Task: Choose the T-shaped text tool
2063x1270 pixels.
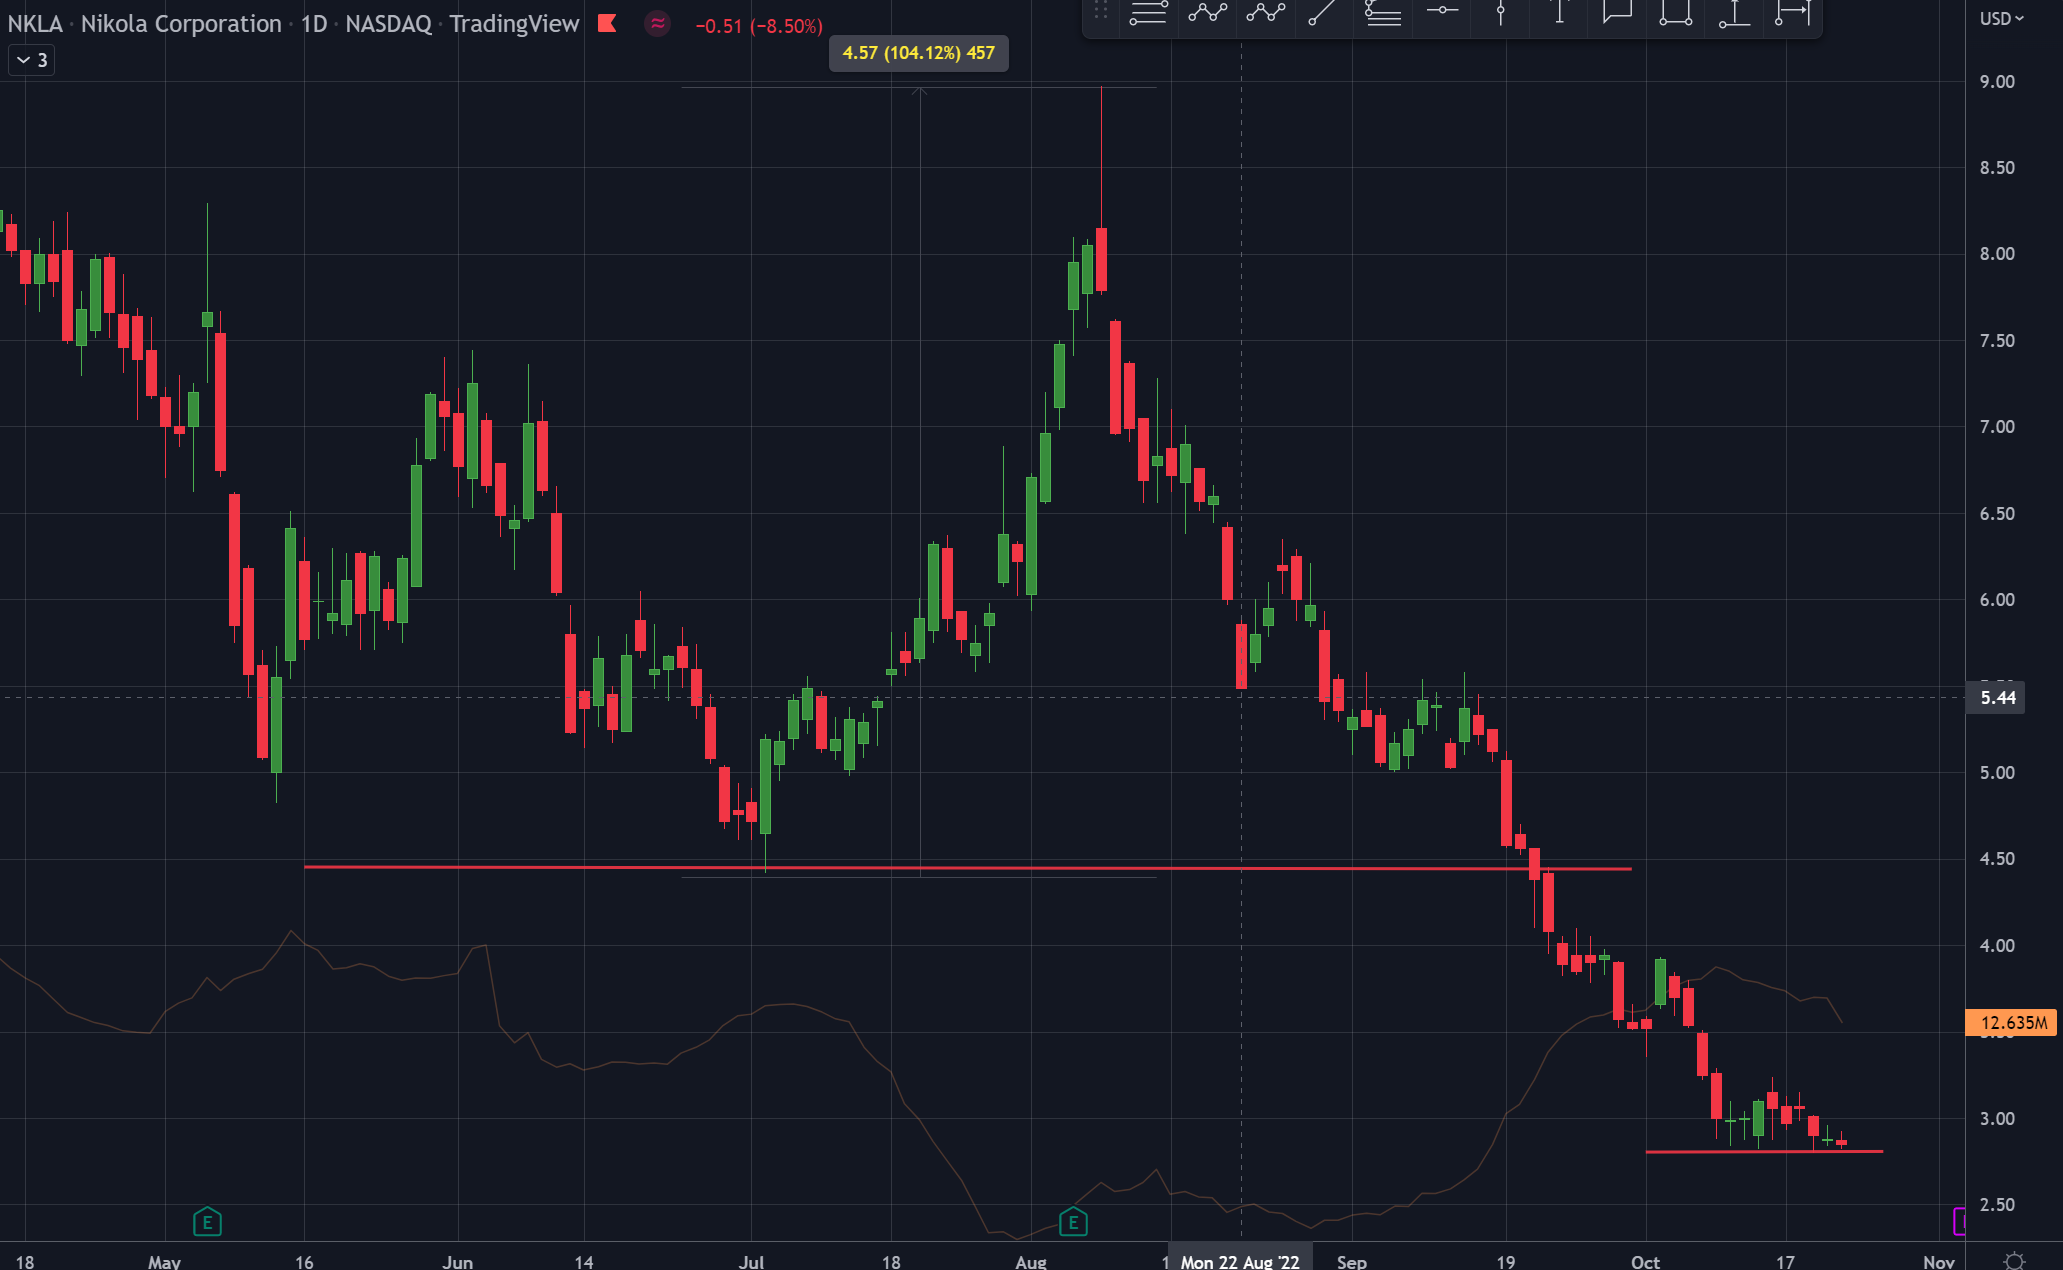Action: pos(1559,12)
